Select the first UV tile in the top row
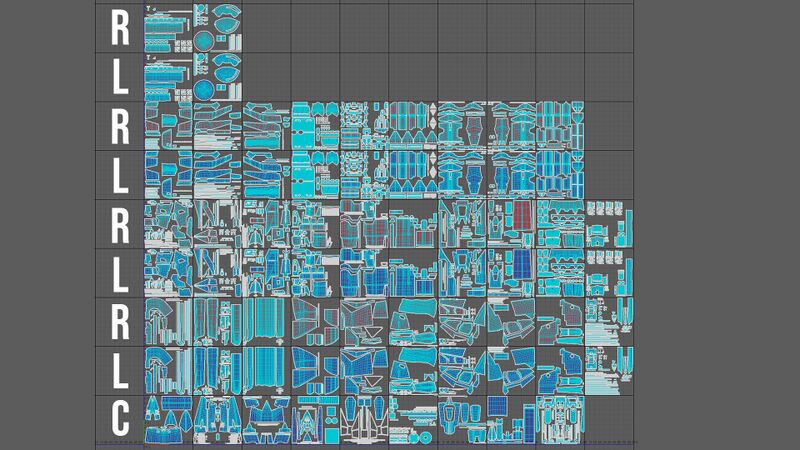Viewport: 800px width, 450px height. tap(168, 27)
